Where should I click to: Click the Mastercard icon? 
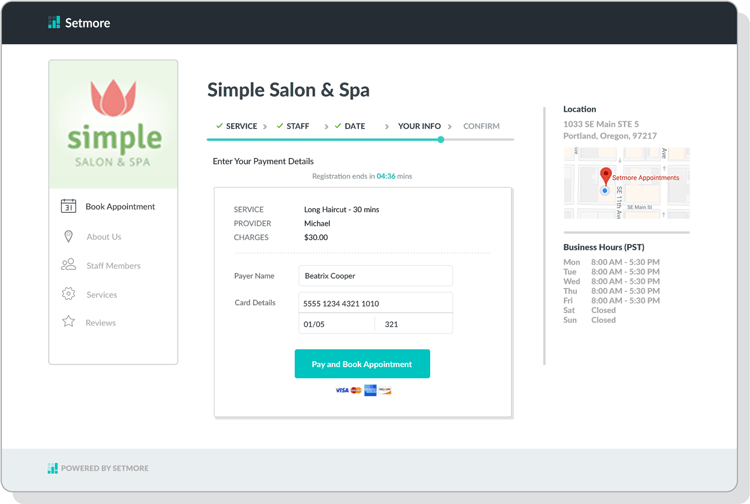tap(356, 390)
